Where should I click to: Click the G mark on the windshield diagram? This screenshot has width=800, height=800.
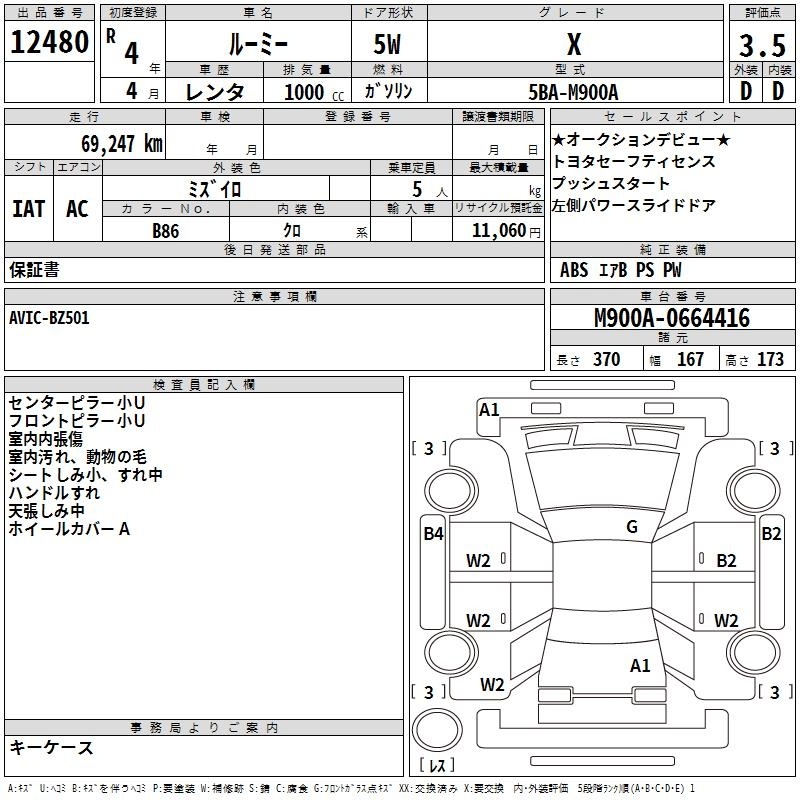tap(632, 527)
